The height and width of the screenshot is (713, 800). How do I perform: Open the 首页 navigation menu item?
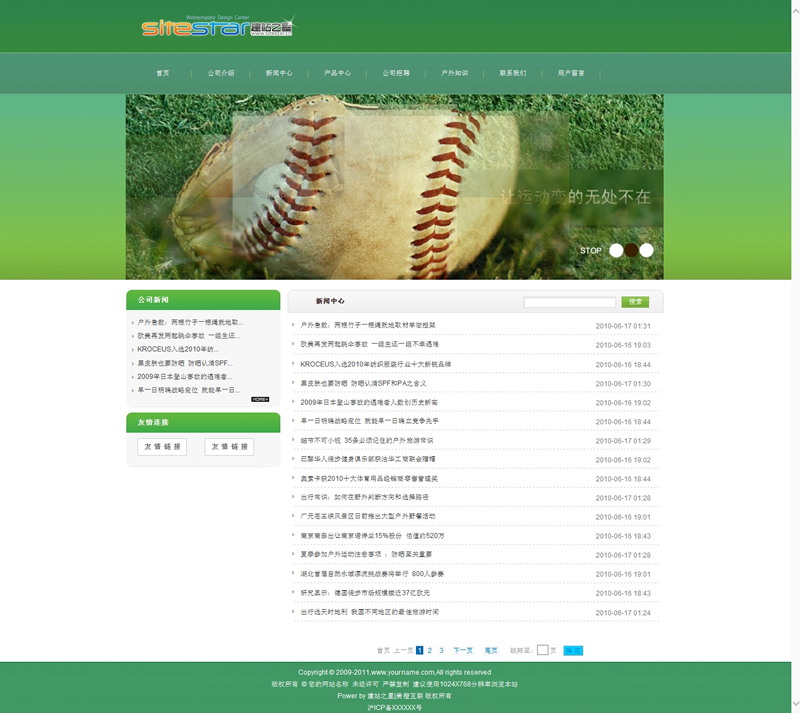(x=162, y=73)
